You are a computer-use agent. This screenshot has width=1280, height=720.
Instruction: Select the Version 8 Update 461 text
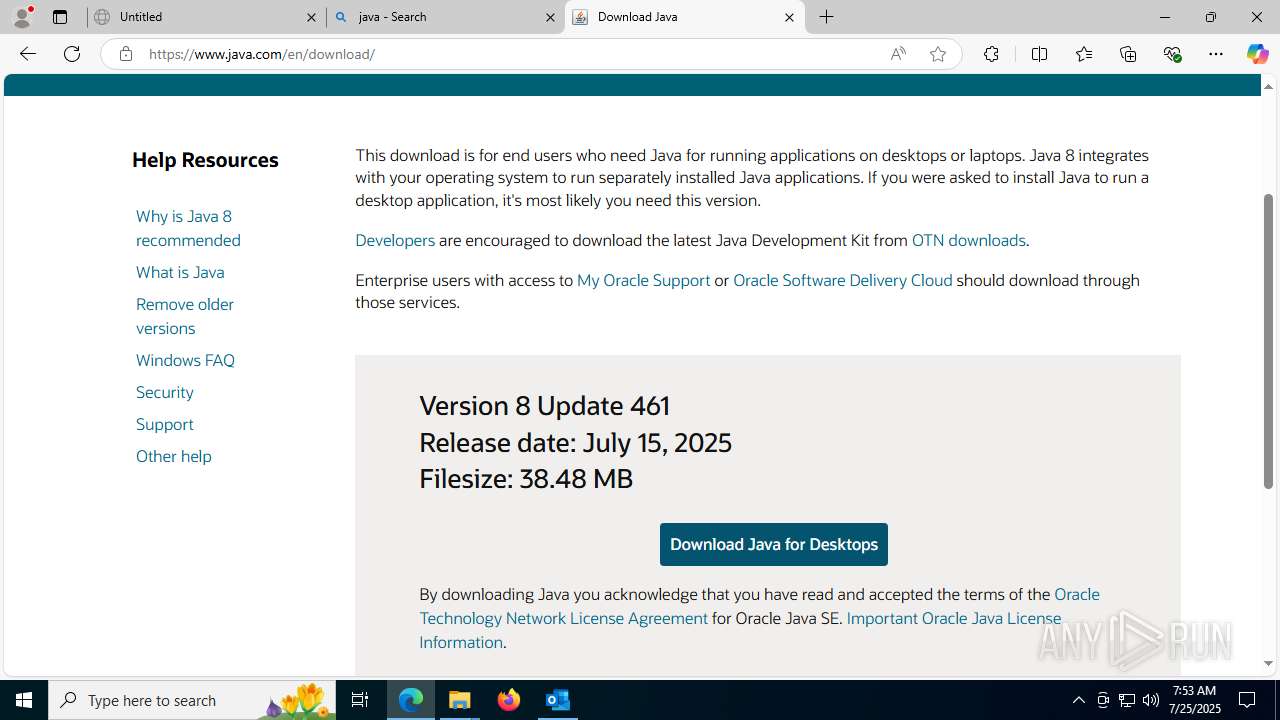point(544,405)
